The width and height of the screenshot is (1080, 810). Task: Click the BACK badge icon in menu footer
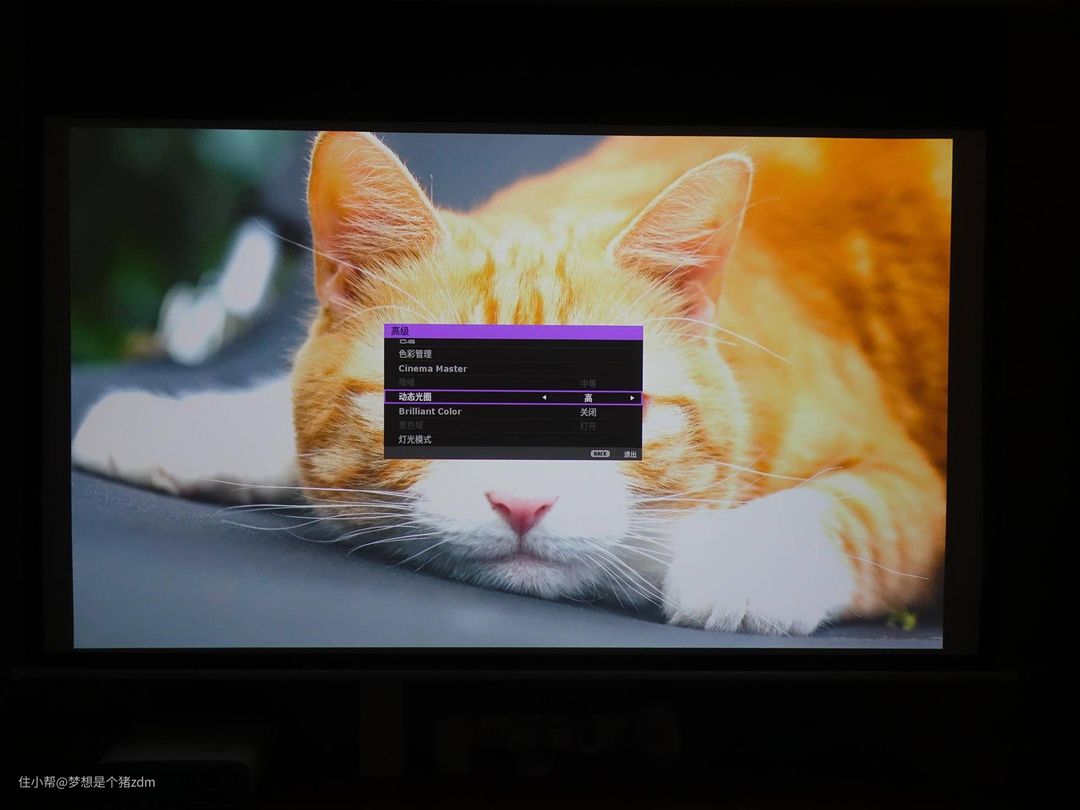[600, 453]
